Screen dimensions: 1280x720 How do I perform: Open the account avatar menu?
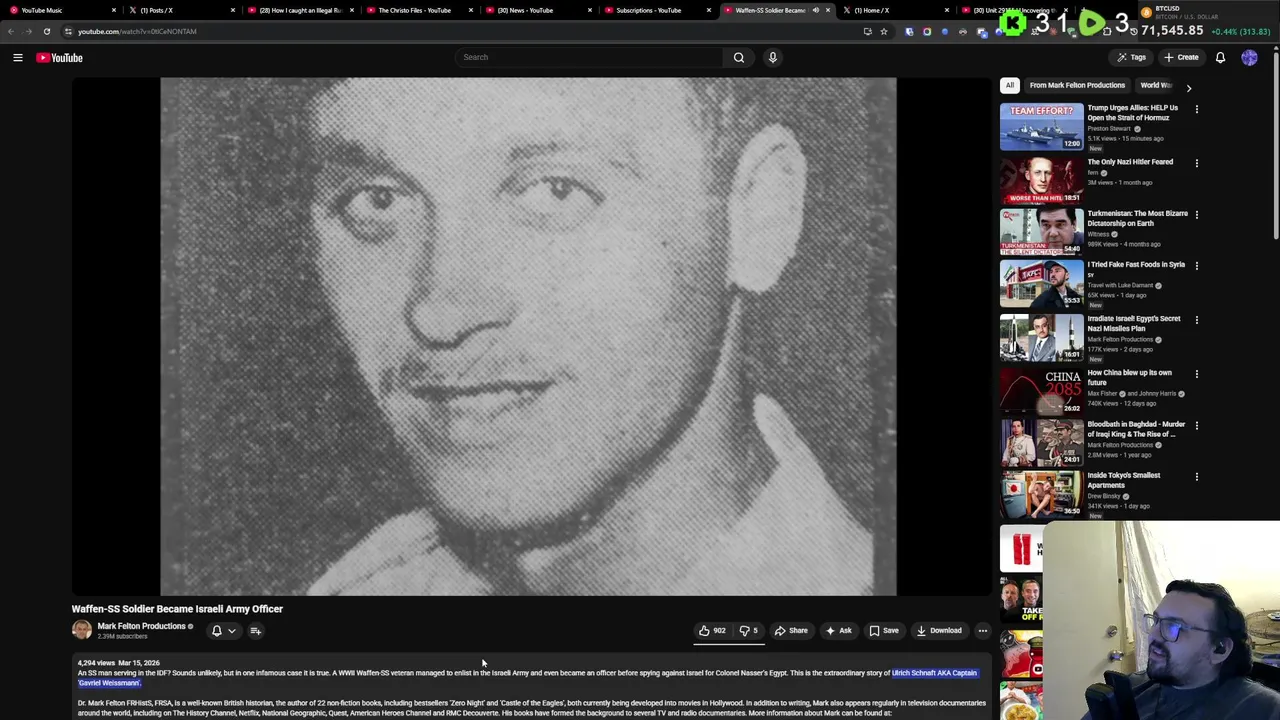click(1249, 57)
